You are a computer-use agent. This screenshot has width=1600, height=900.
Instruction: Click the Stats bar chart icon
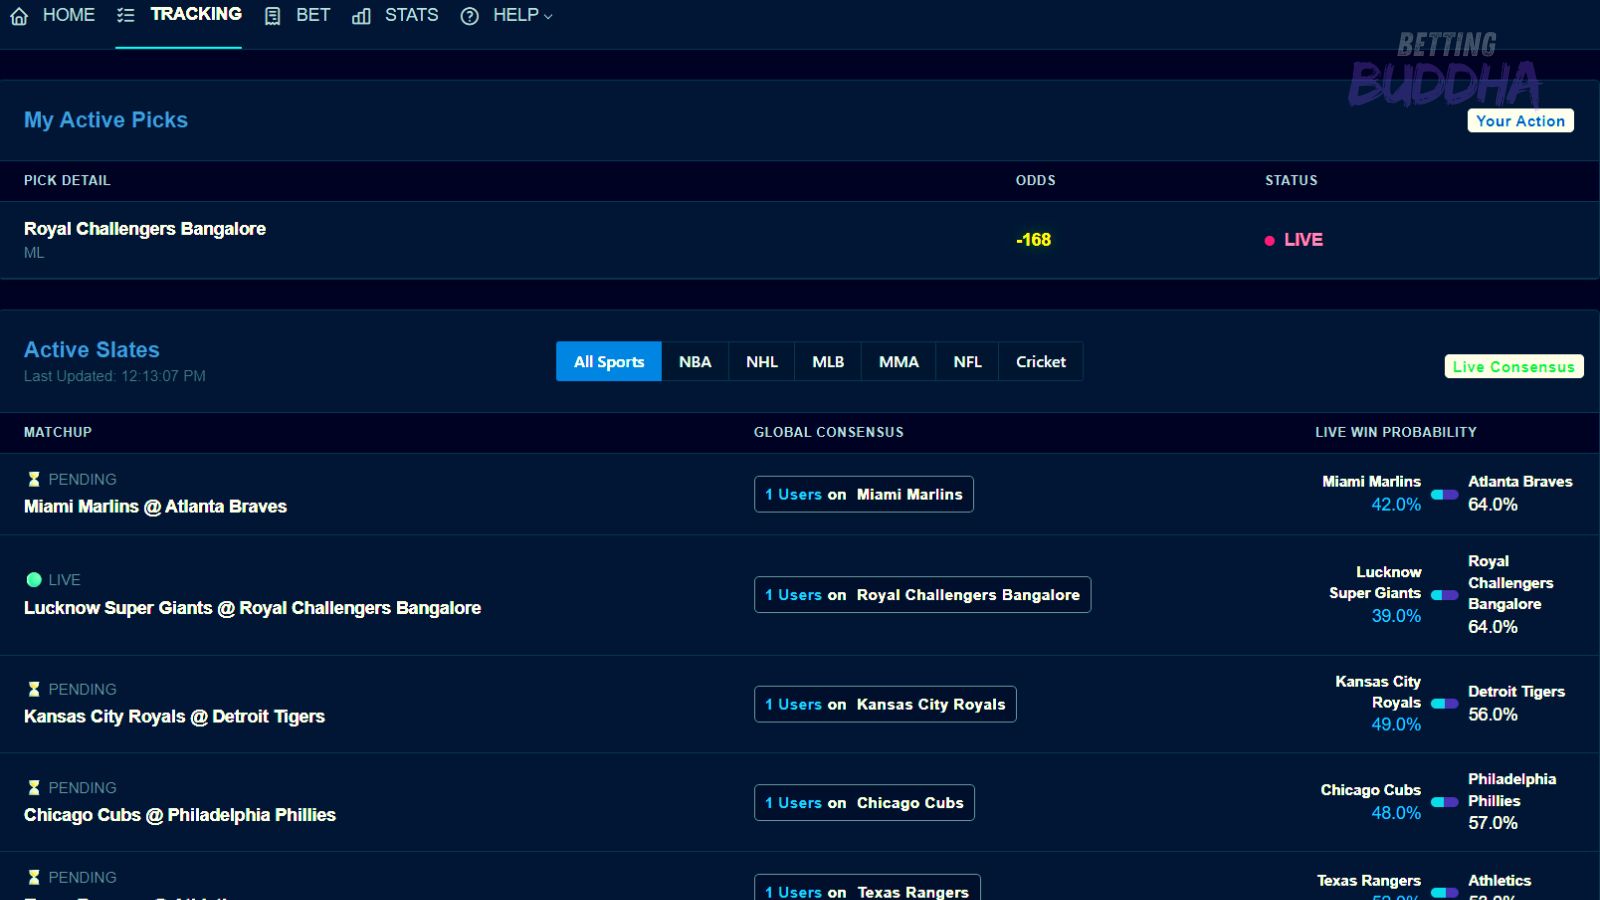(361, 16)
